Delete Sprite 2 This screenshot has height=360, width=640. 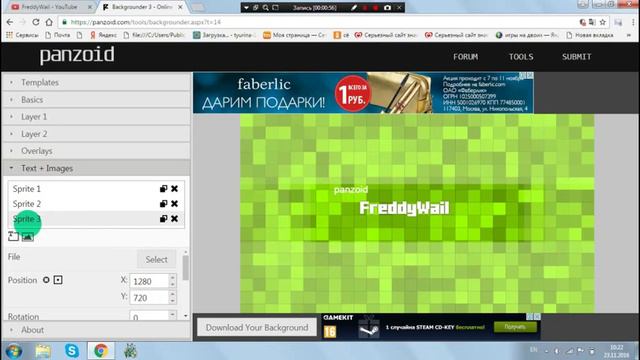pos(174,204)
